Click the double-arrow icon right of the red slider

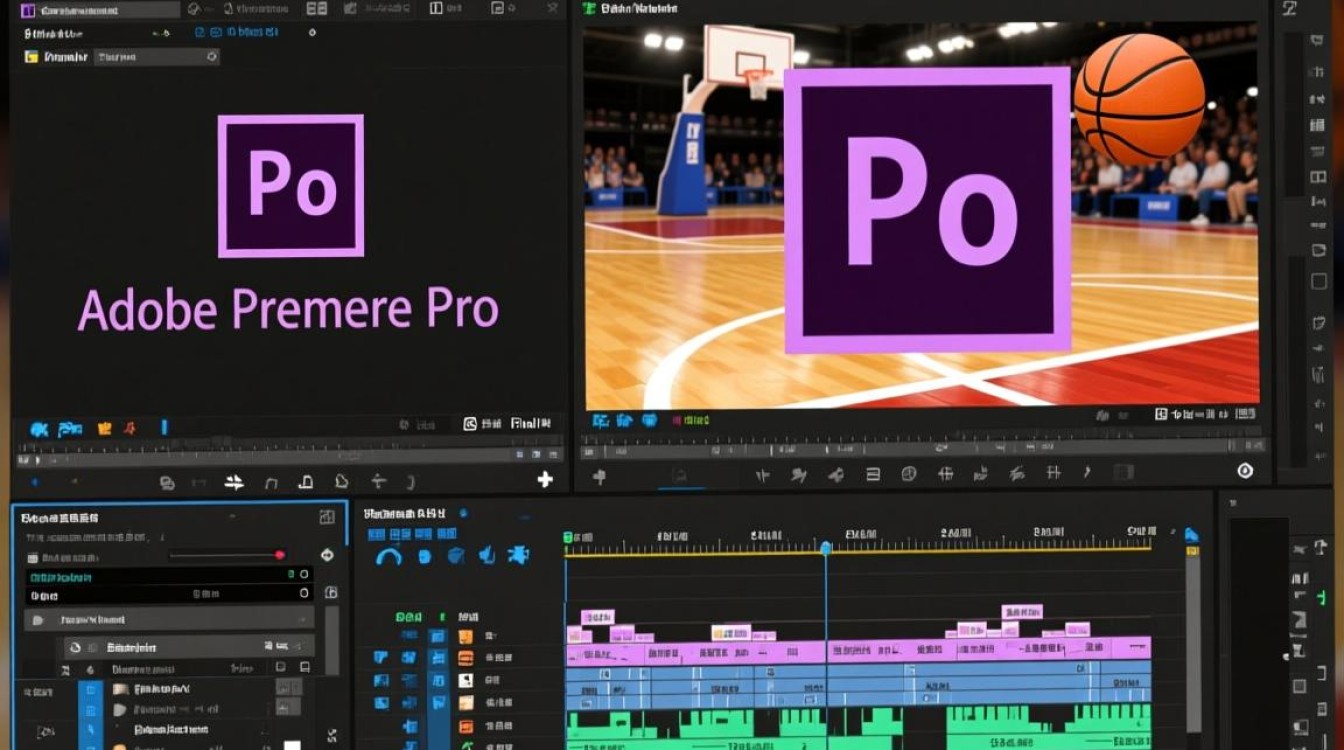click(x=327, y=555)
